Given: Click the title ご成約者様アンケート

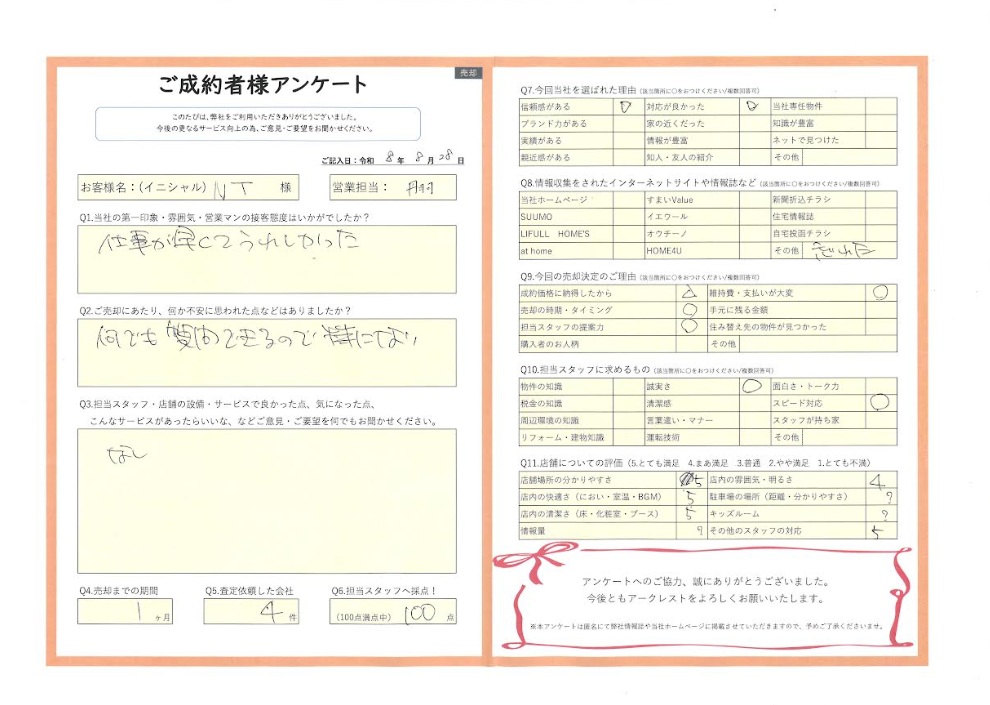Looking at the screenshot, I should pyautogui.click(x=263, y=85).
